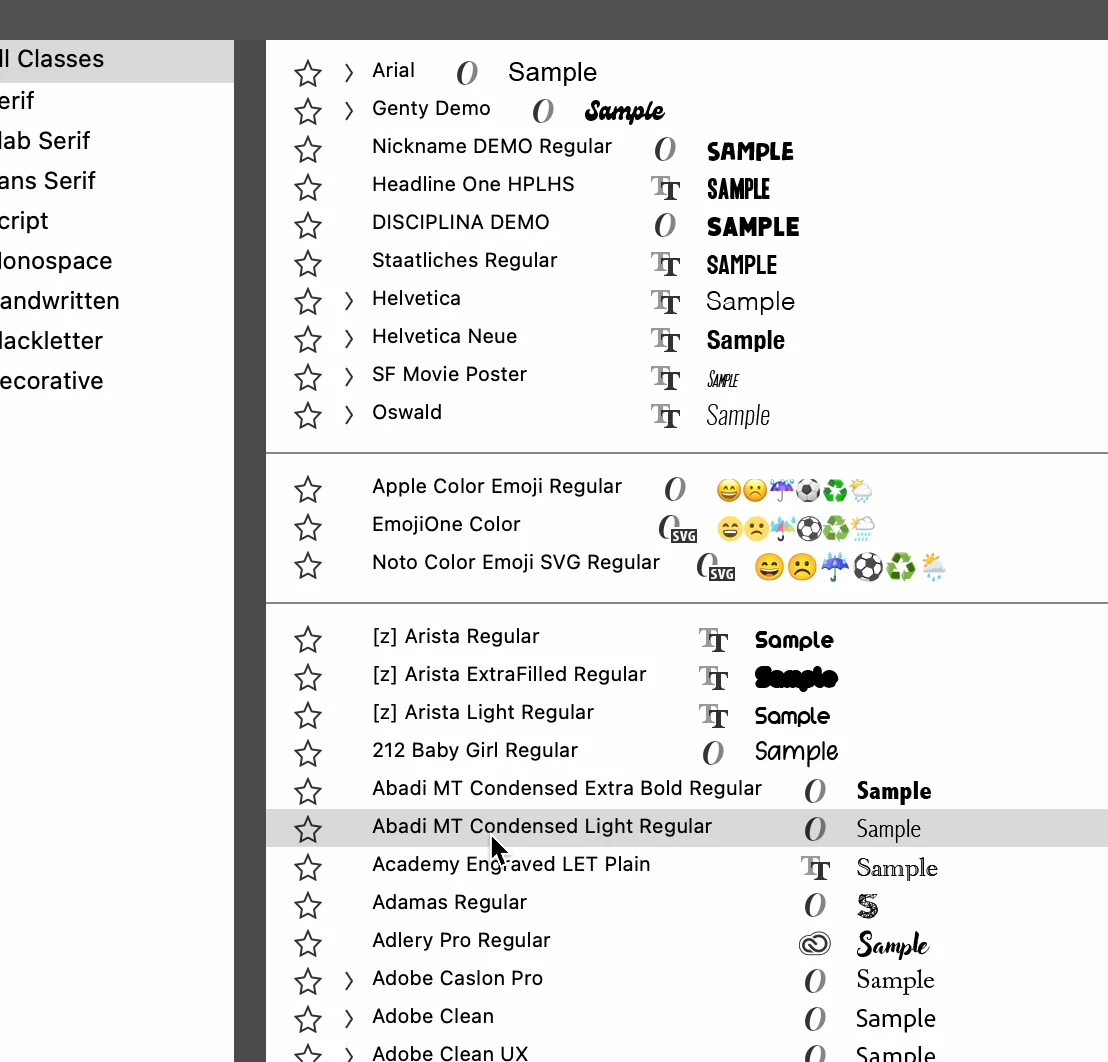Screen dimensions: 1108x1062
Task: Click TrueType icon beside Helvetica
Action: coord(666,302)
